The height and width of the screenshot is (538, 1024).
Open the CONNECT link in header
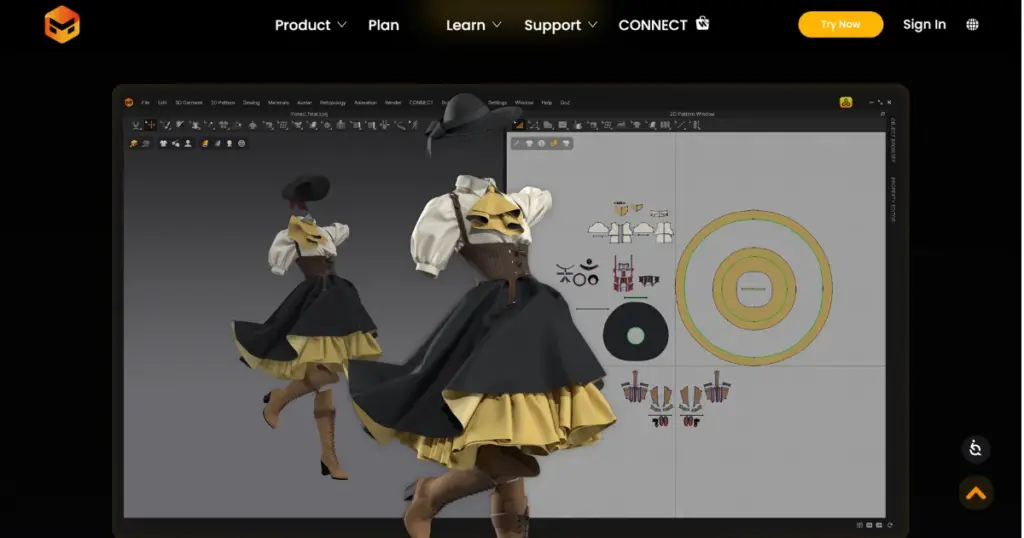click(x=652, y=25)
